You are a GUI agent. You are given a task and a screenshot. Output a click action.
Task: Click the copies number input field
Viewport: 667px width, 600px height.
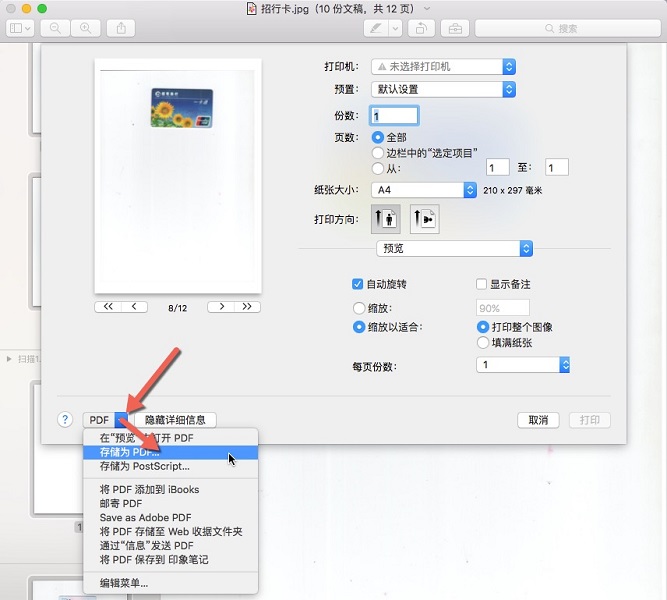click(x=394, y=115)
